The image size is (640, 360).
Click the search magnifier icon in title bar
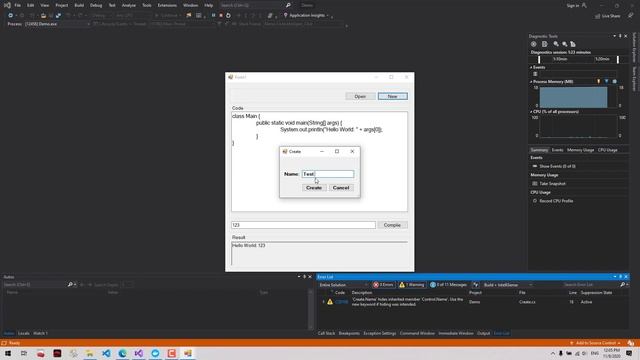[x=288, y=5]
